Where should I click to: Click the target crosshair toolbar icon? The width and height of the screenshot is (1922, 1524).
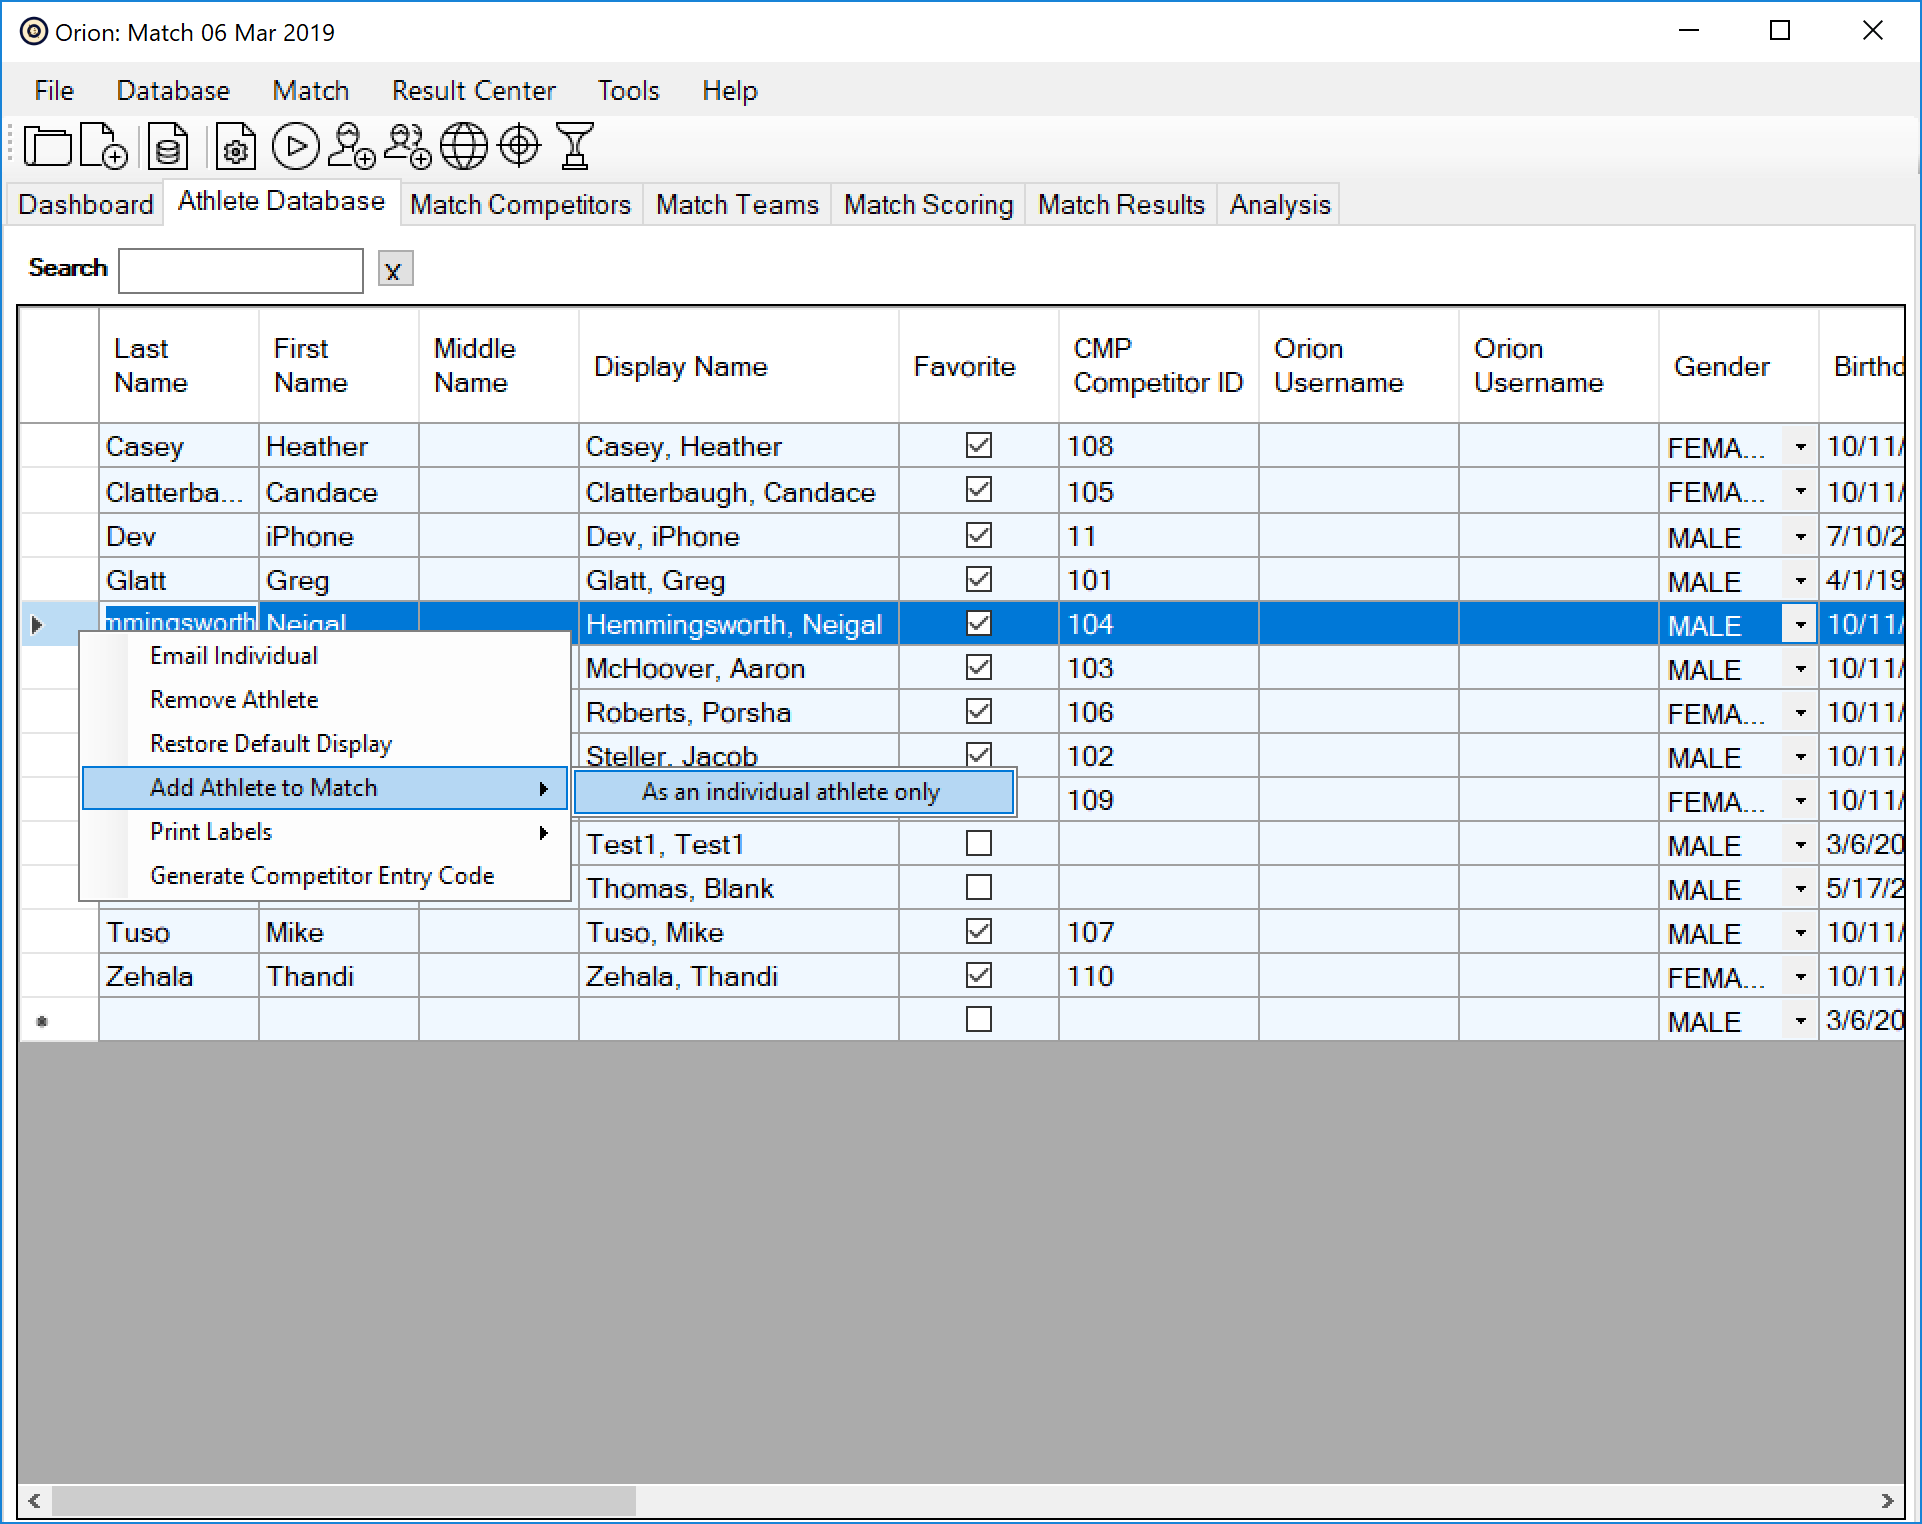click(x=519, y=147)
